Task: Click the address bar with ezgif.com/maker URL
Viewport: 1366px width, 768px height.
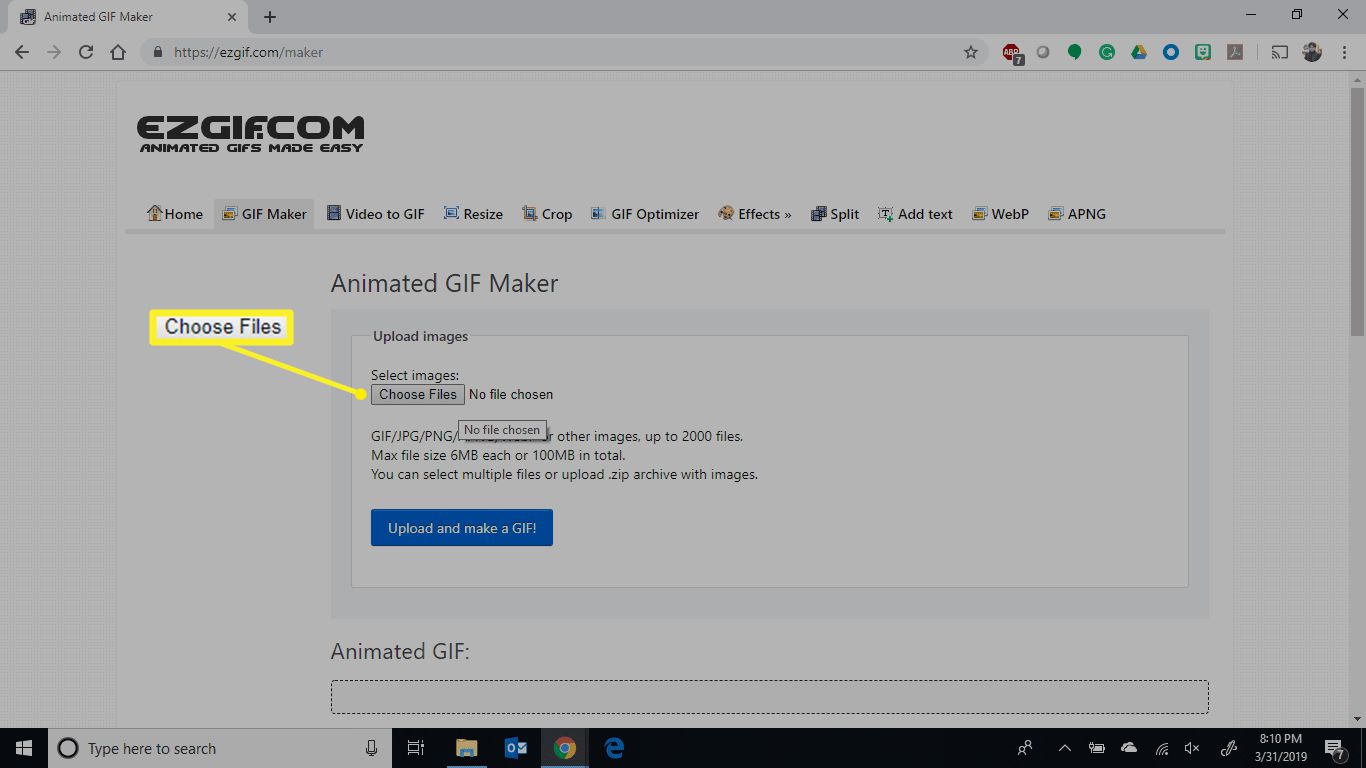Action: [x=565, y=52]
